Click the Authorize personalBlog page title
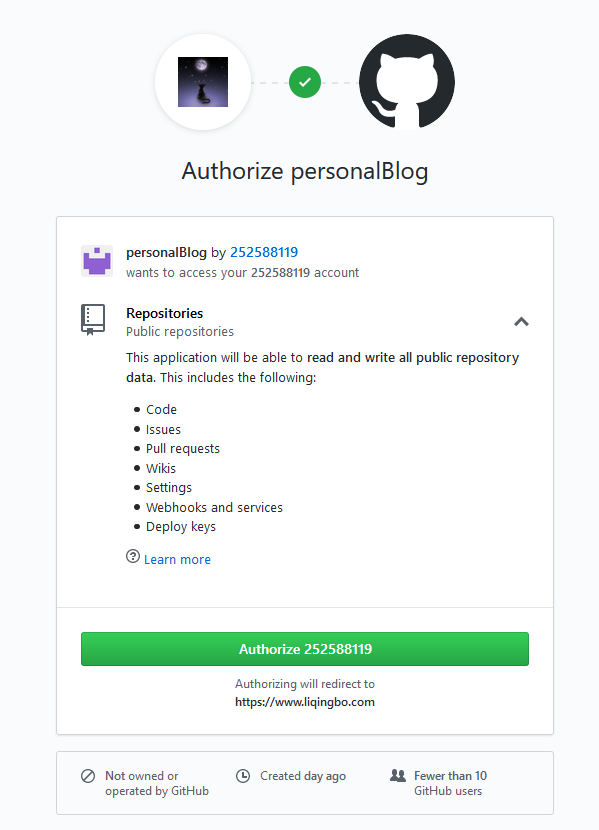Image resolution: width=599 pixels, height=830 pixels. (305, 172)
